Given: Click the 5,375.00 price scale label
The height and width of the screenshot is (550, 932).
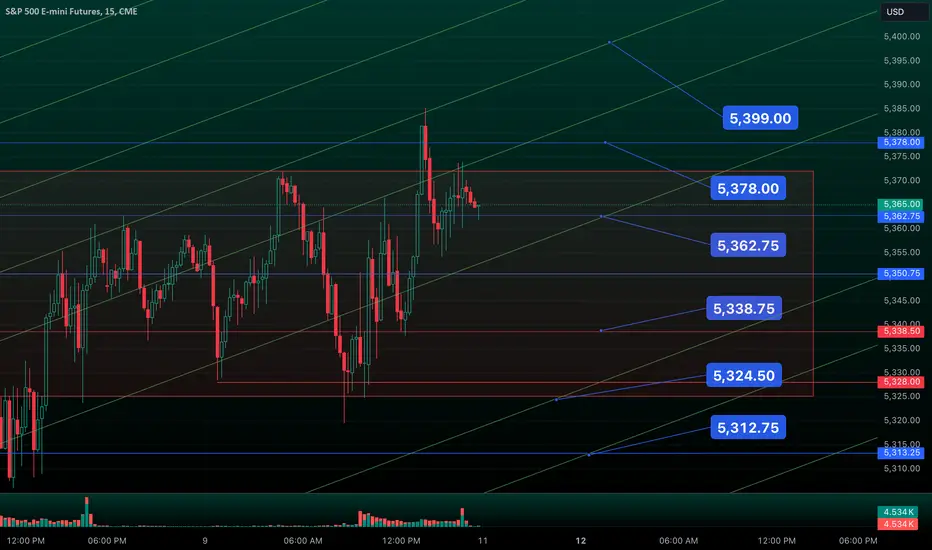Looking at the screenshot, I should [x=902, y=156].
